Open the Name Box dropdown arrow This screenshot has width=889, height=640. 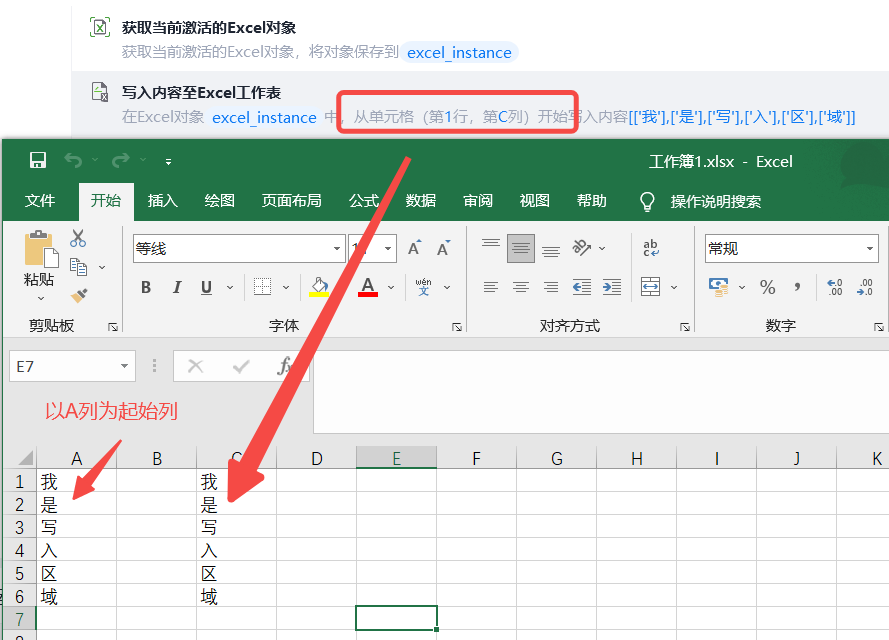pos(125,367)
